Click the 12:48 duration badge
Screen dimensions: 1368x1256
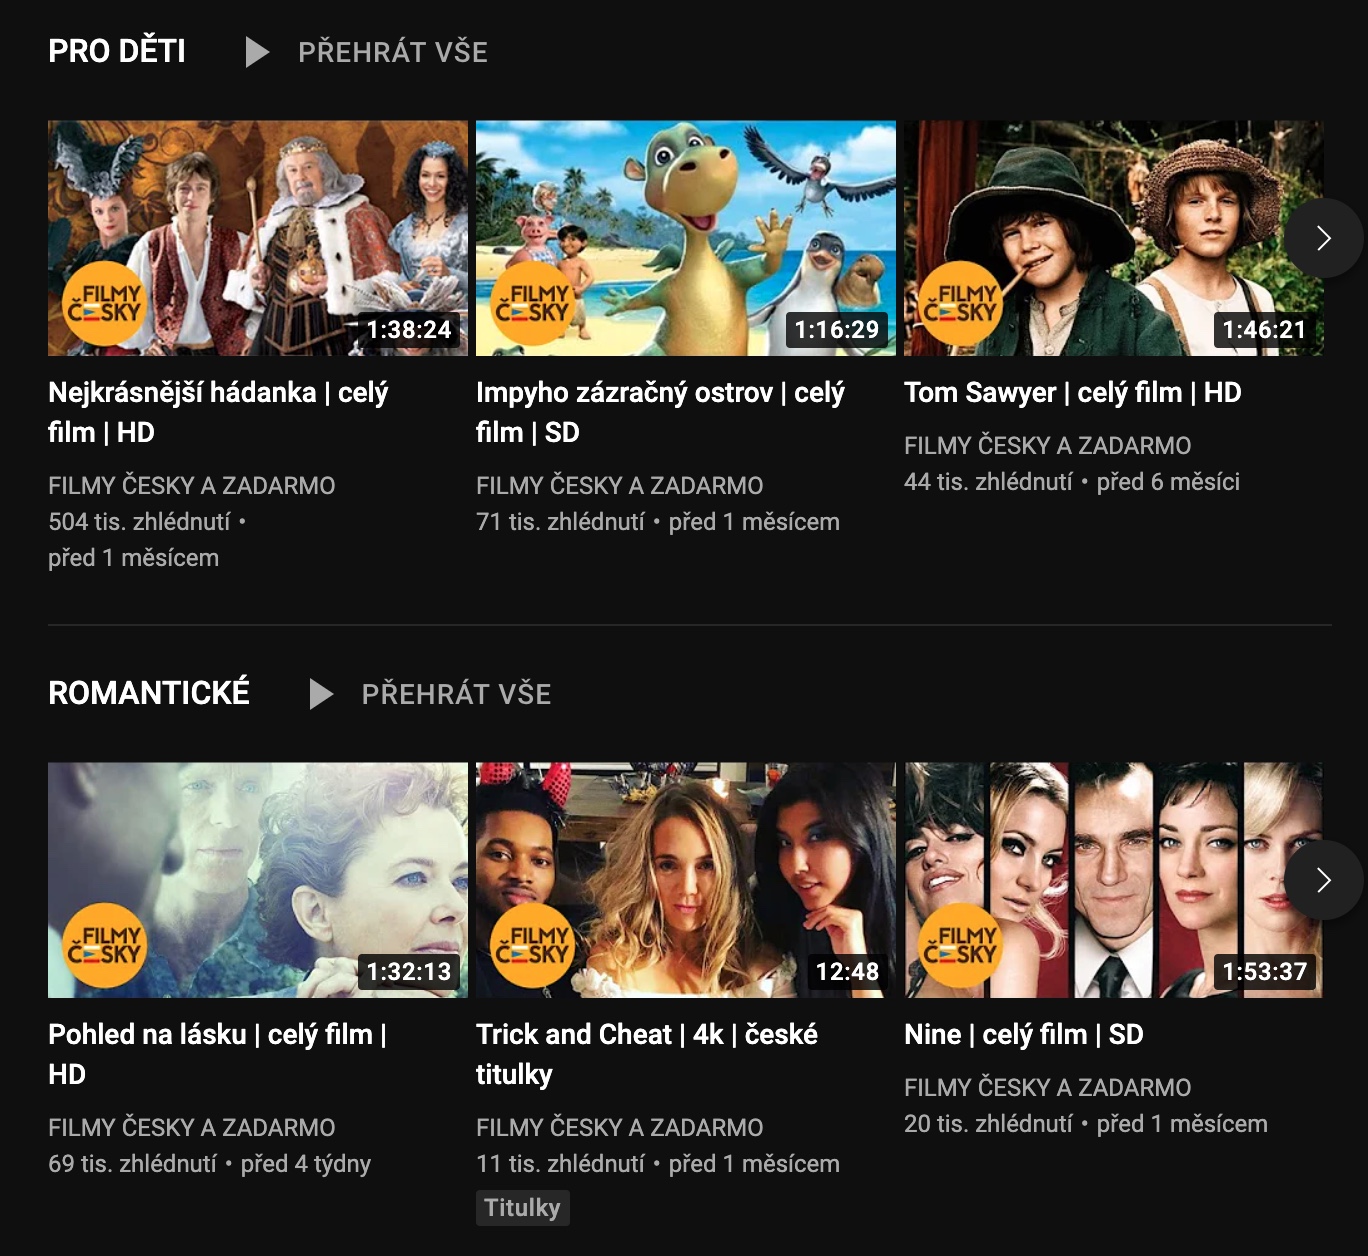(847, 972)
